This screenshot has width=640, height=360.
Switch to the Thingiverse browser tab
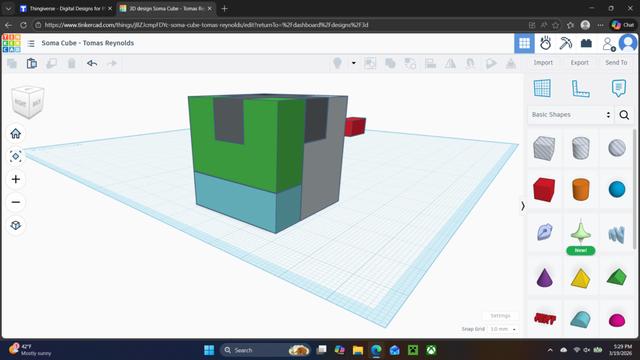(66, 9)
